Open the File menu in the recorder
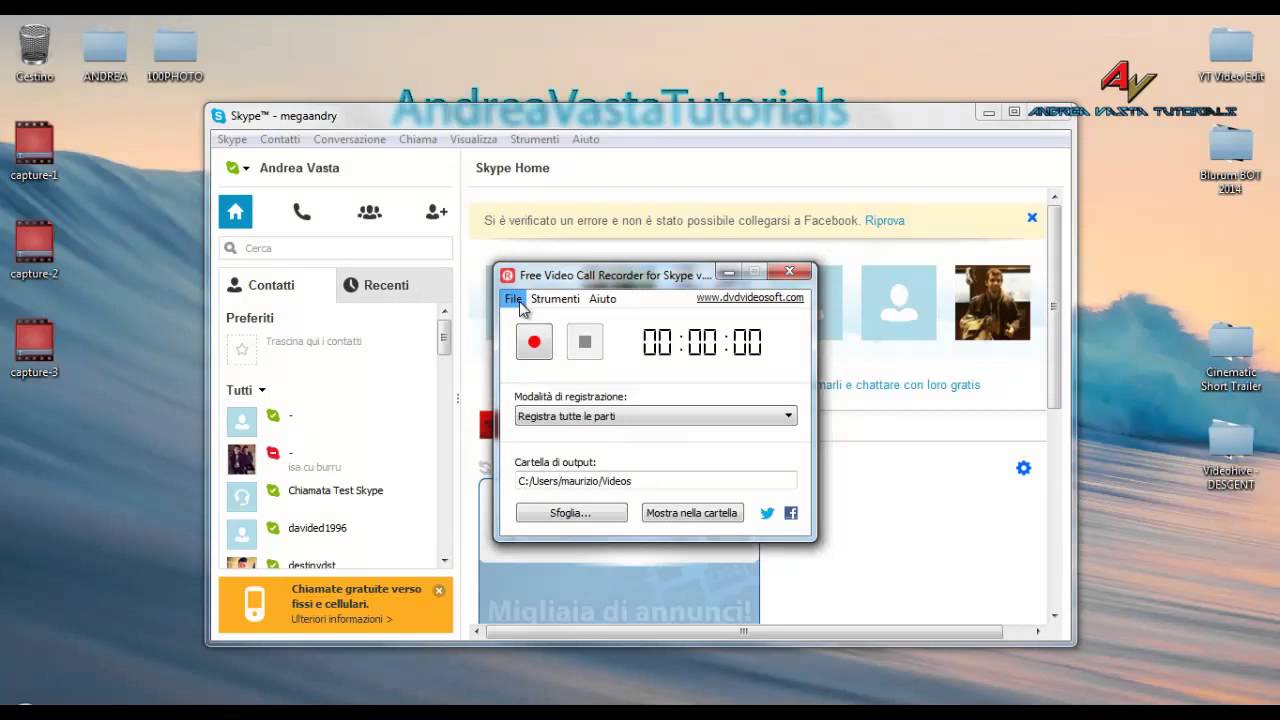Image resolution: width=1280 pixels, height=720 pixels. (x=513, y=299)
